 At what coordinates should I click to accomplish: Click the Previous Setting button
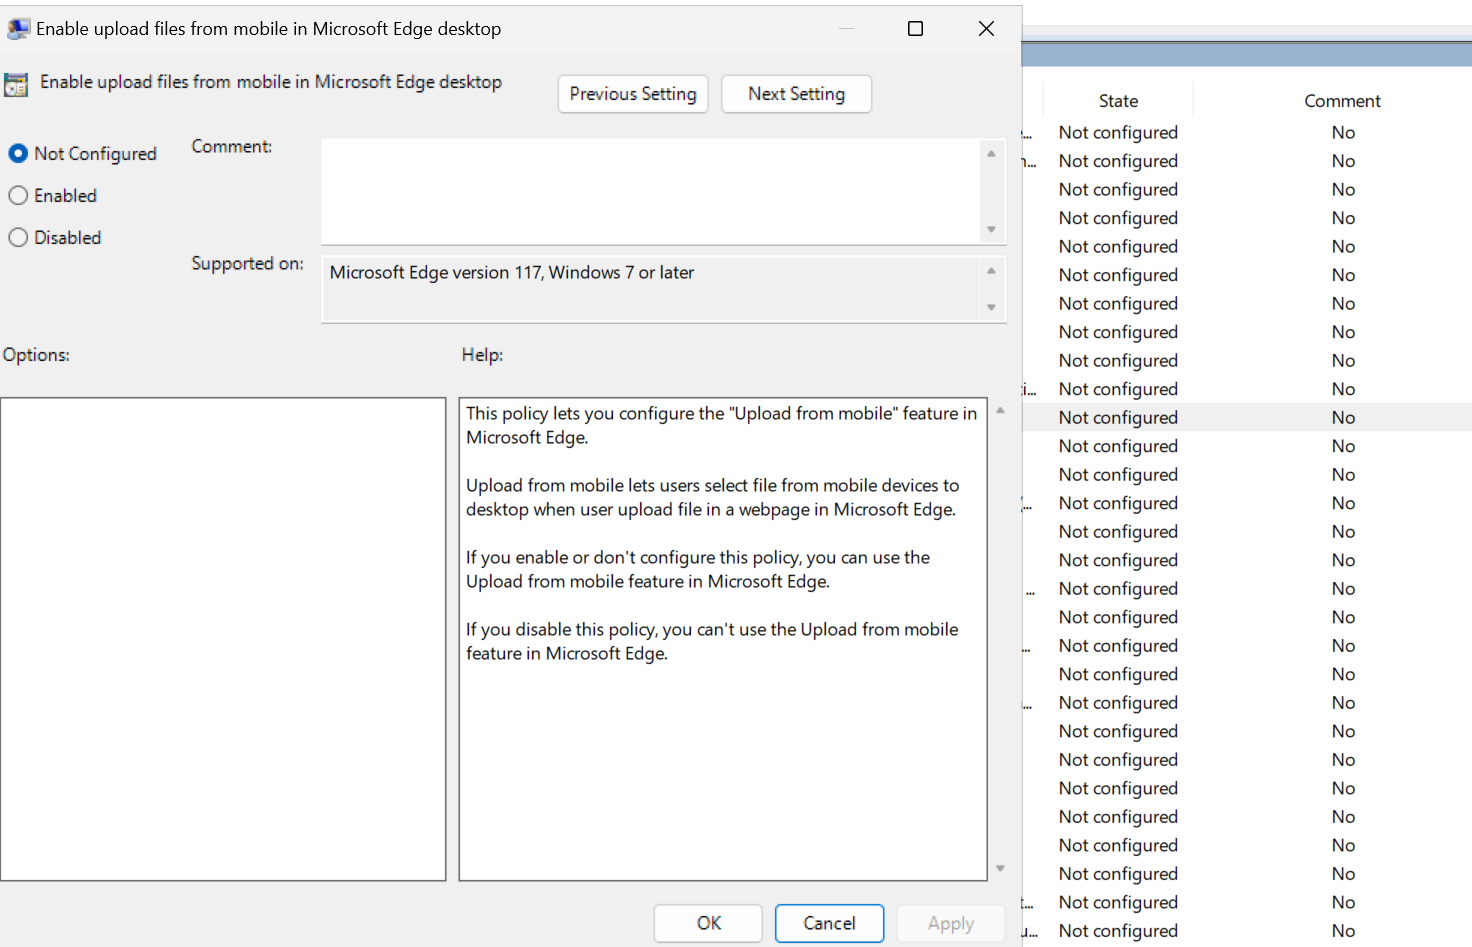coord(632,93)
